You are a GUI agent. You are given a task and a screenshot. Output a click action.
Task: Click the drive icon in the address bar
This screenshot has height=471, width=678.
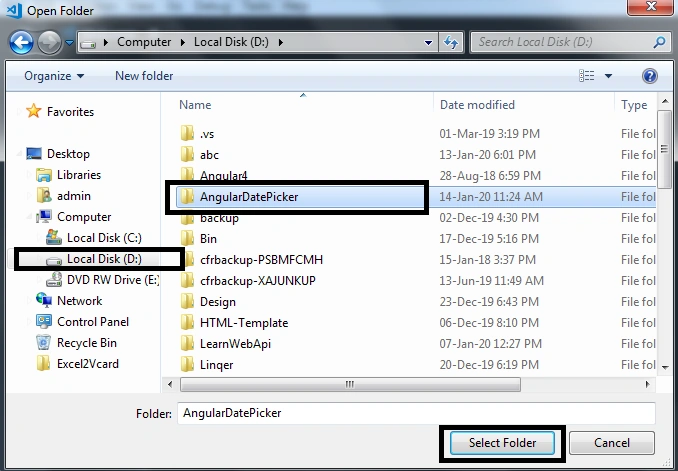coord(88,43)
